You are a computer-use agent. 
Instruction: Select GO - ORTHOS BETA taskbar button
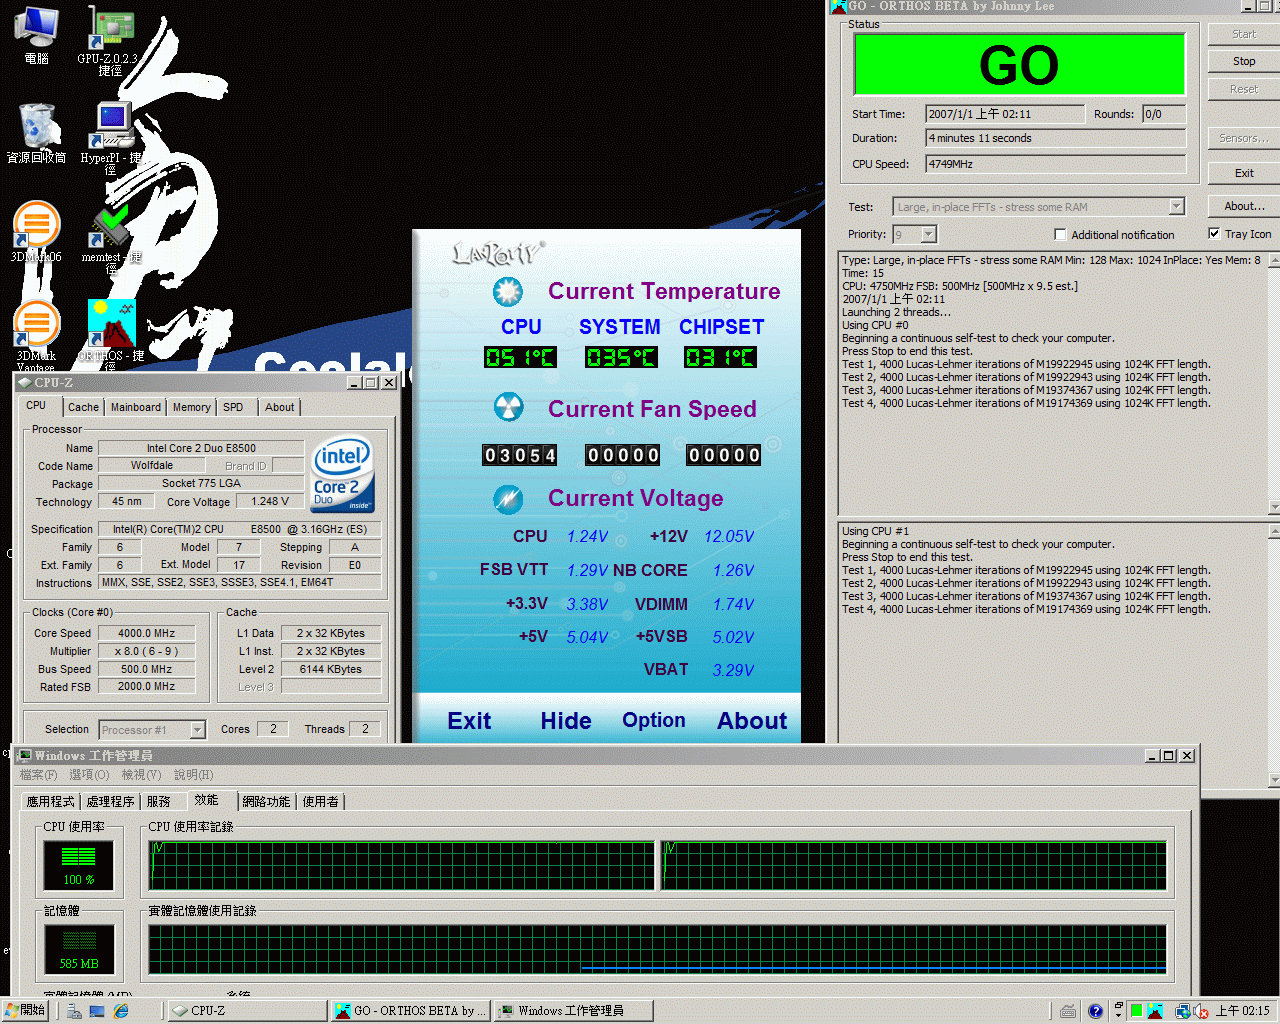pos(410,1011)
